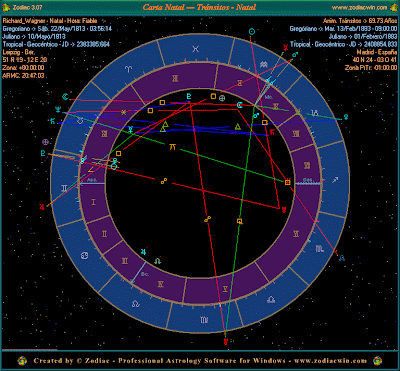Click the 'Juliano -> 10/Mayo/1813' line
The width and height of the screenshot is (400, 371).
click(x=34, y=37)
